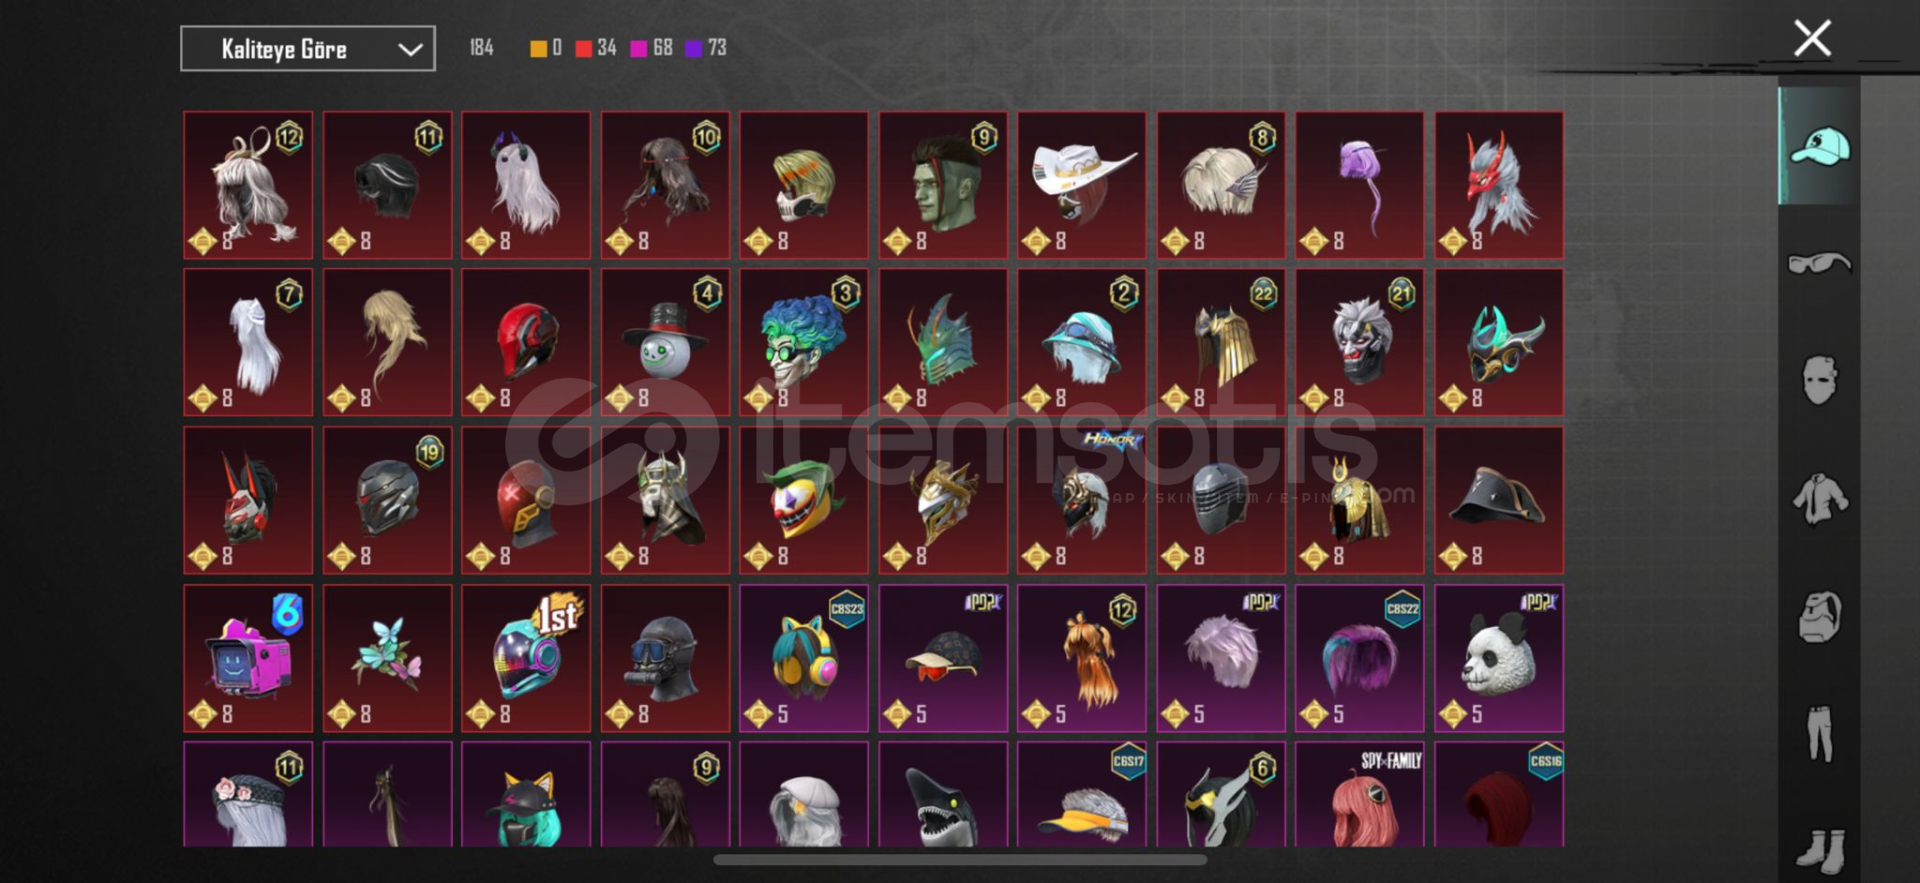Viewport: 1920px width, 883px height.
Task: Select the snowman top hat item
Action: (x=665, y=342)
